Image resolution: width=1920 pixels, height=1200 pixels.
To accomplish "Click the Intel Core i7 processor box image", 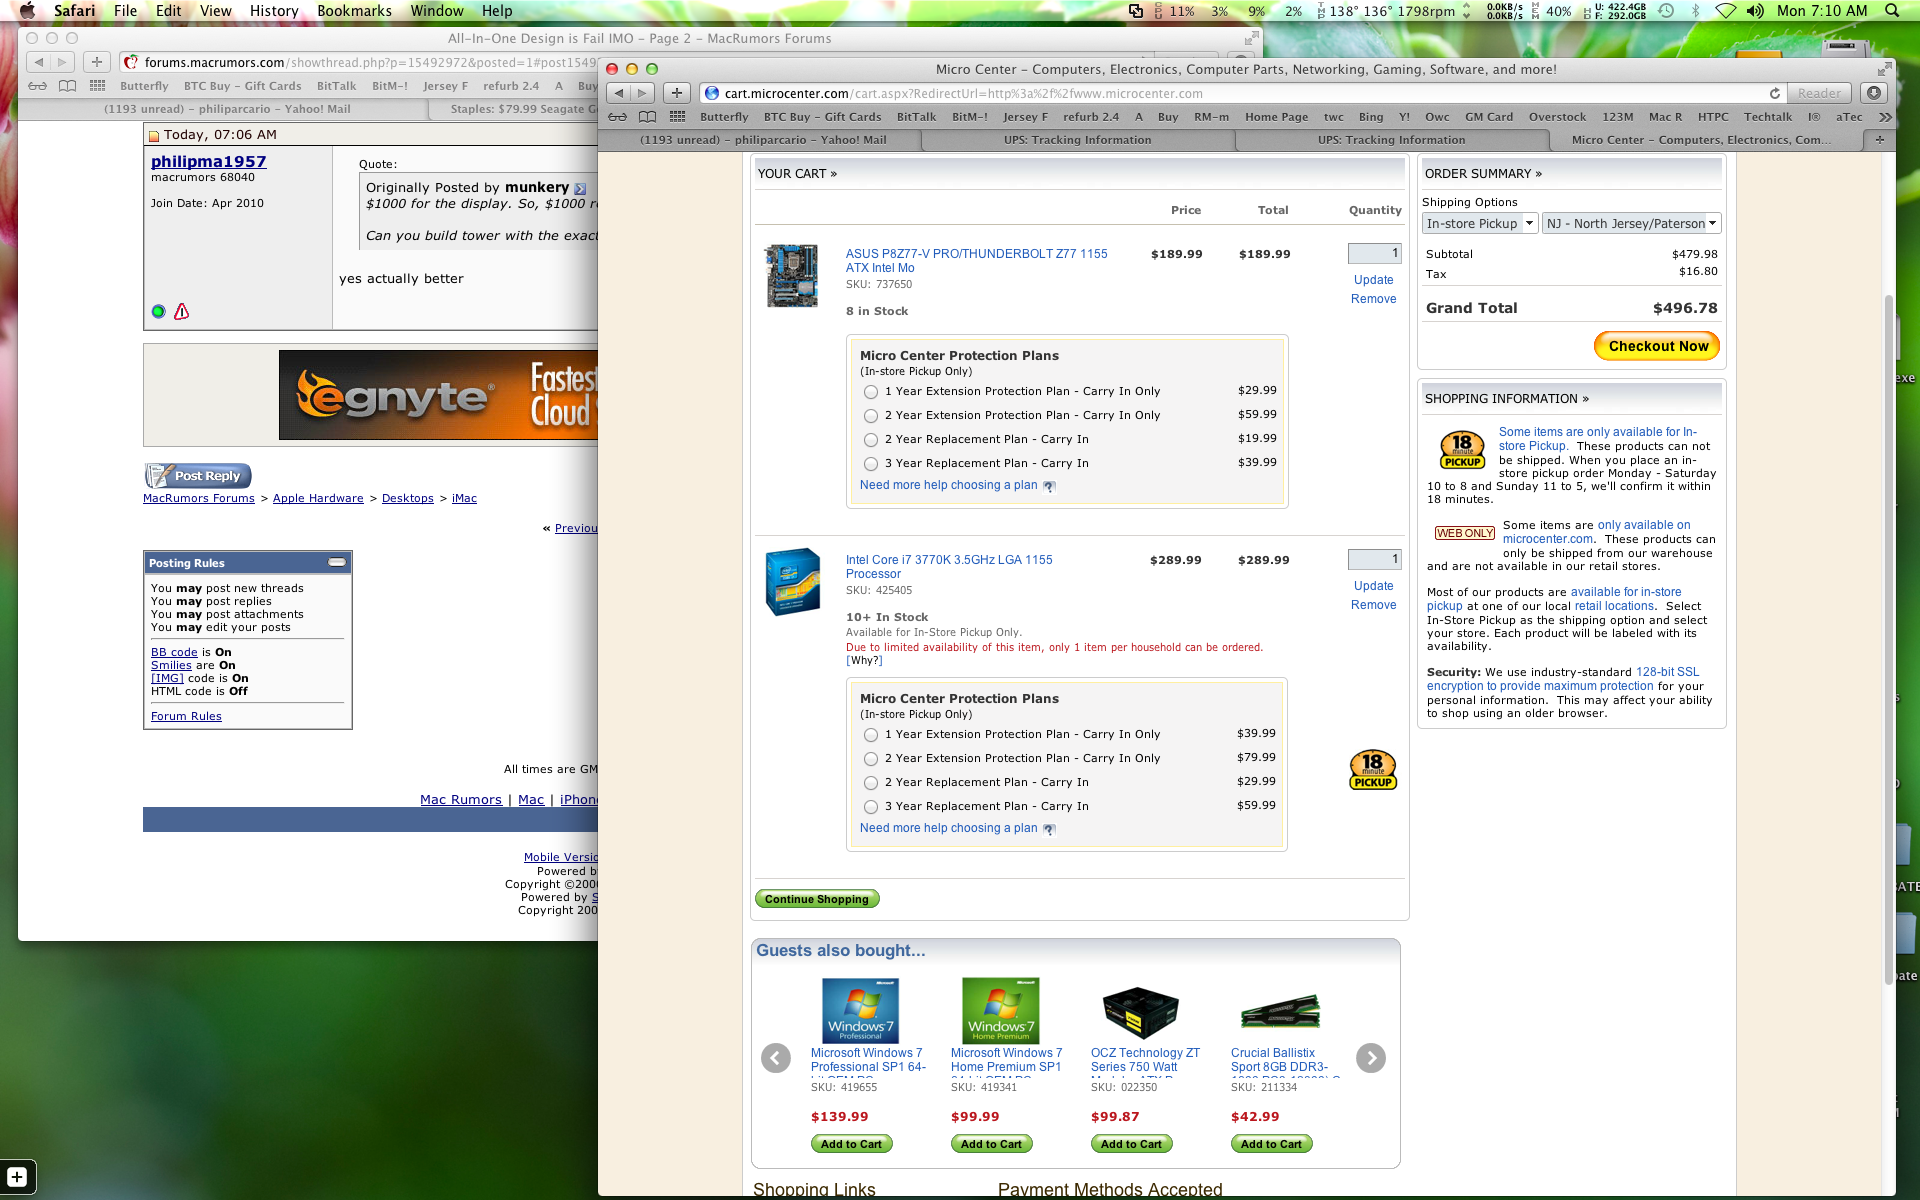I will 792,581.
